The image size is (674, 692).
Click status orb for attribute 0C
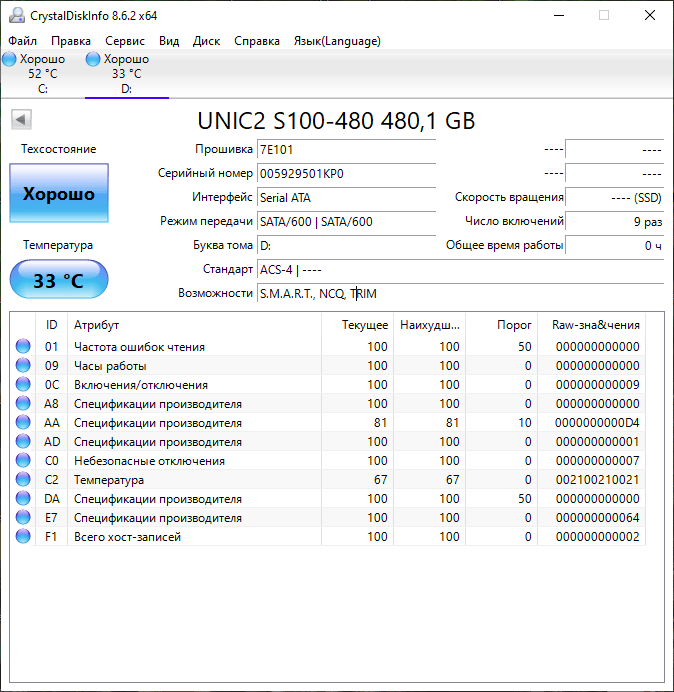pos(23,384)
